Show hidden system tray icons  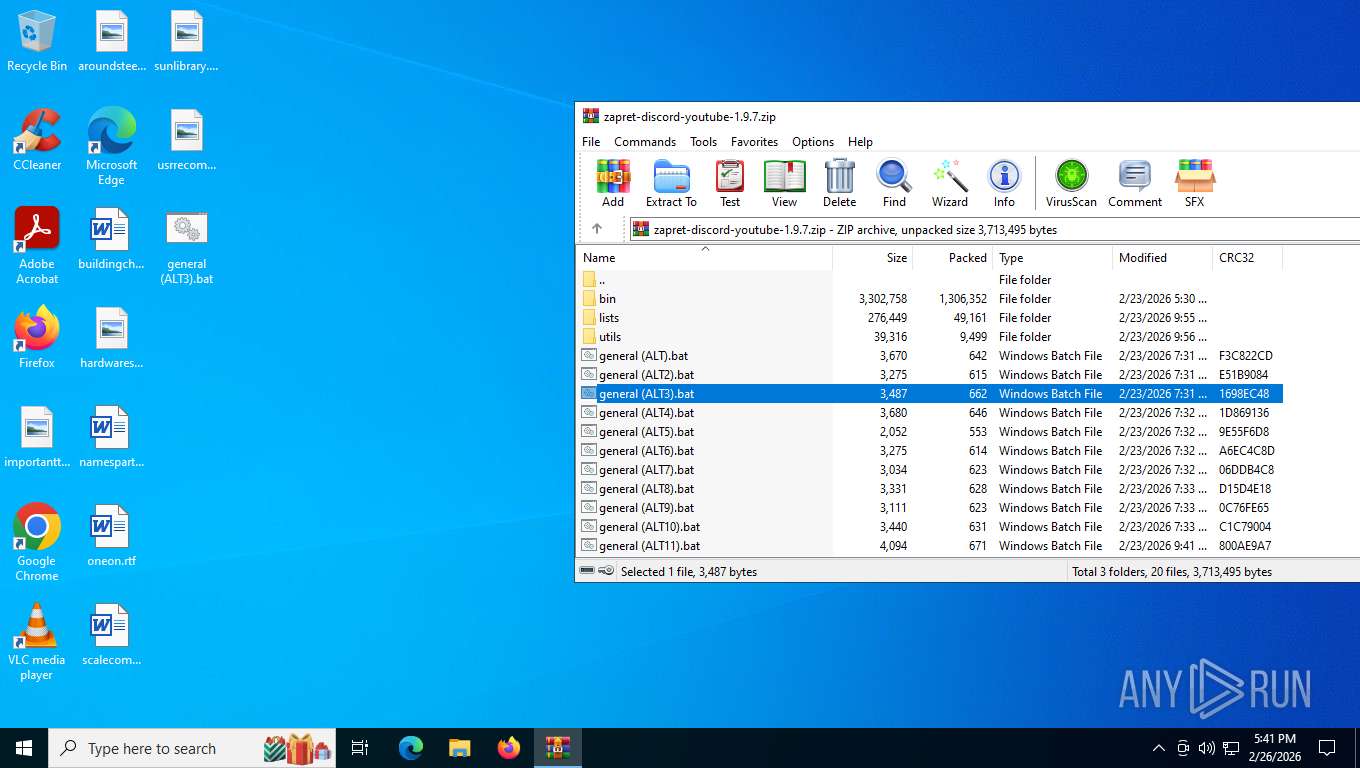pyautogui.click(x=1158, y=748)
